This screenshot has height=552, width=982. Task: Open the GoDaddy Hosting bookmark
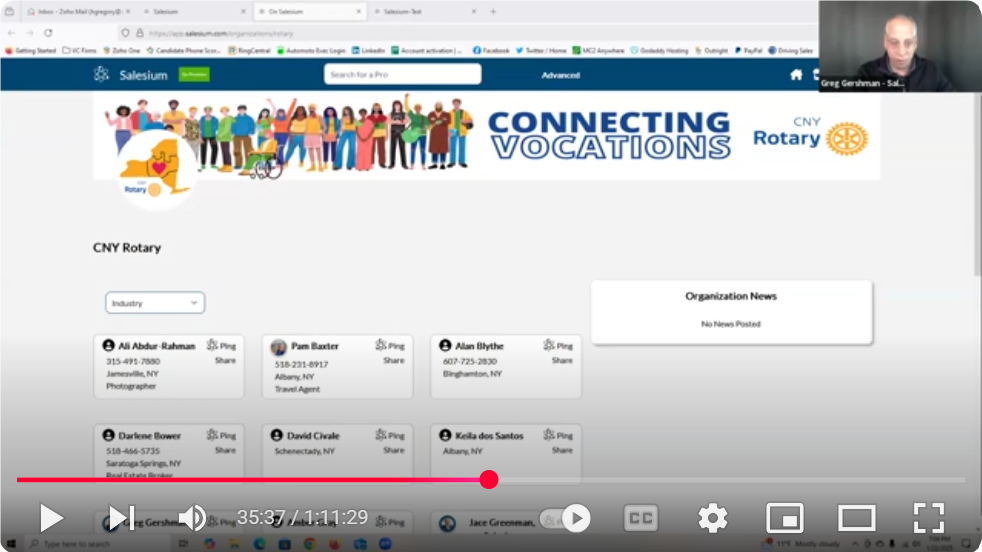click(659, 50)
